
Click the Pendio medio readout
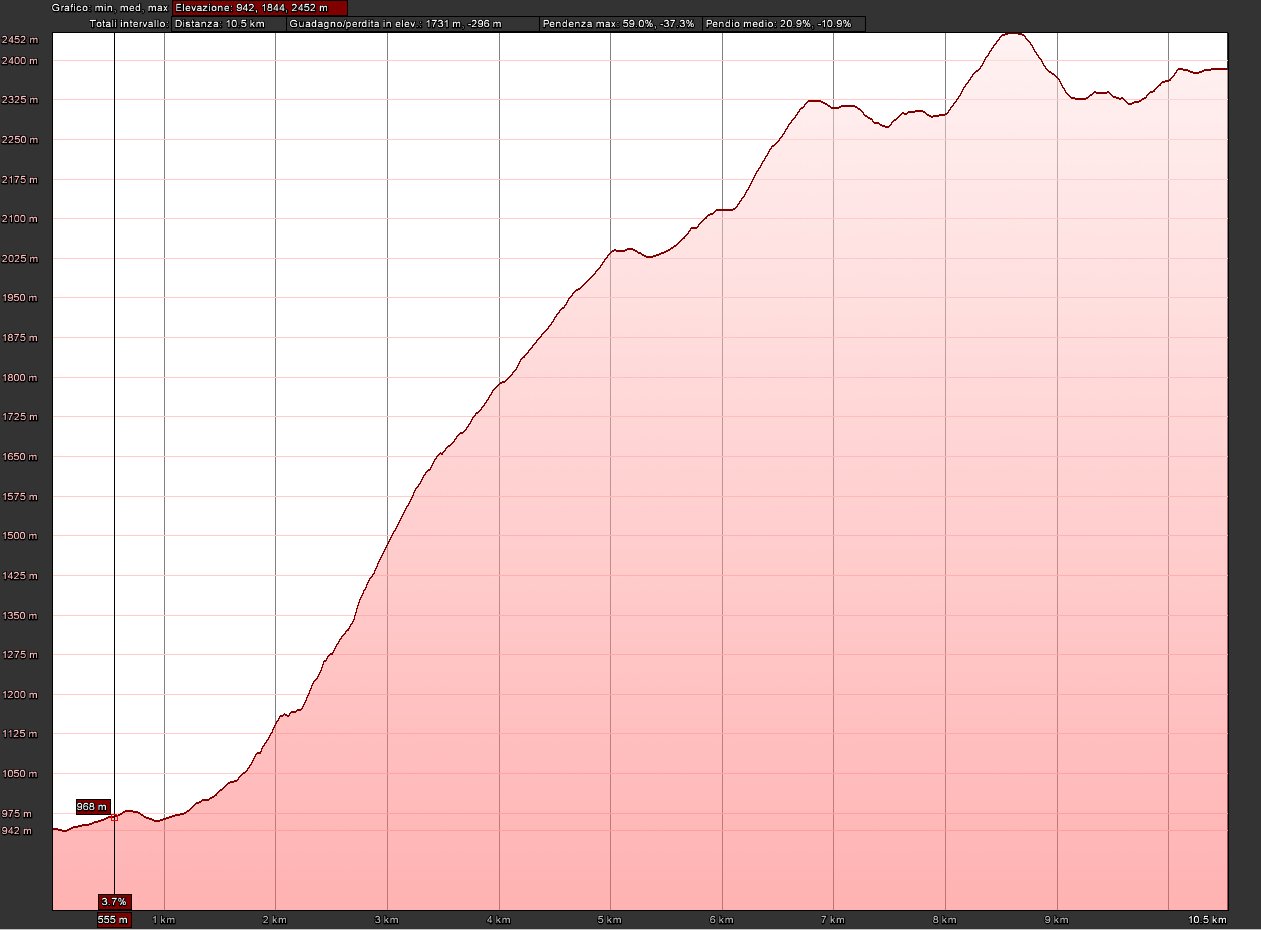point(783,23)
